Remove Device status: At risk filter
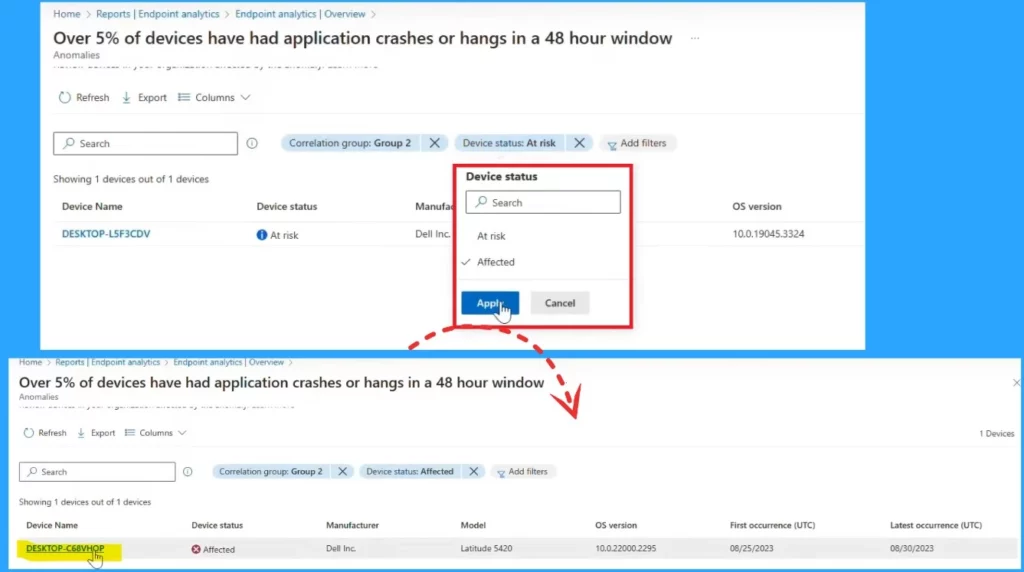Viewport: 1024px width, 572px height. (x=579, y=143)
